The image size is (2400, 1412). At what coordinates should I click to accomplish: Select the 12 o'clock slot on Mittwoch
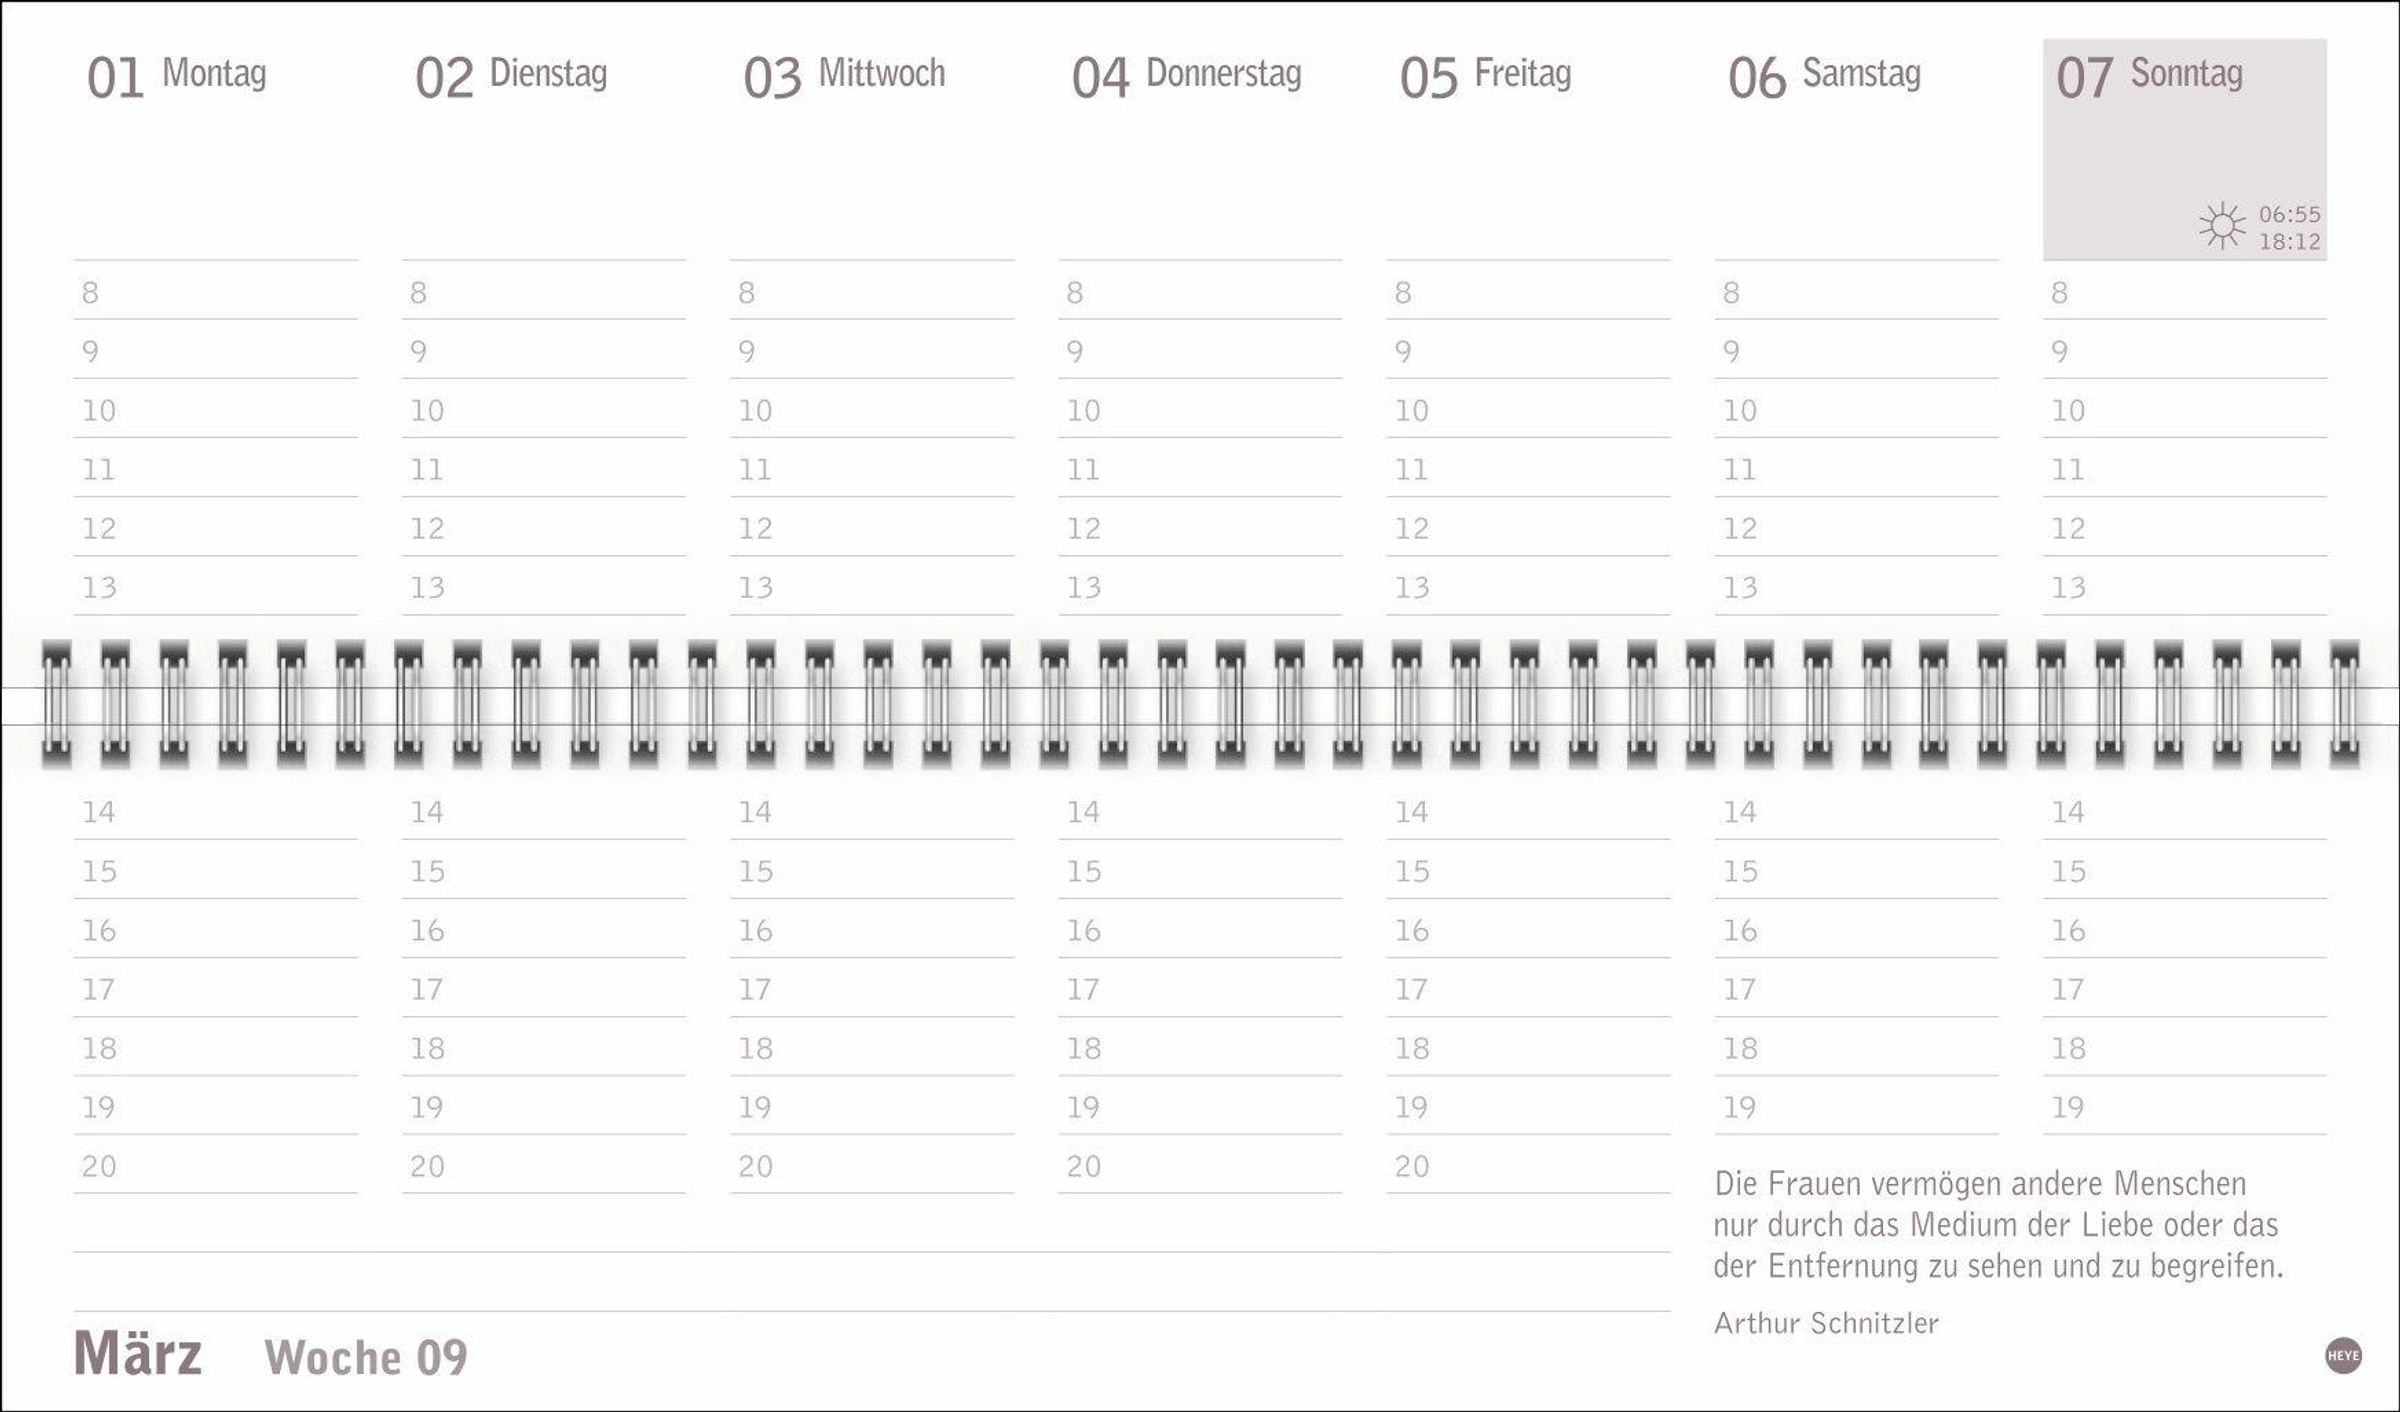pos(872,529)
